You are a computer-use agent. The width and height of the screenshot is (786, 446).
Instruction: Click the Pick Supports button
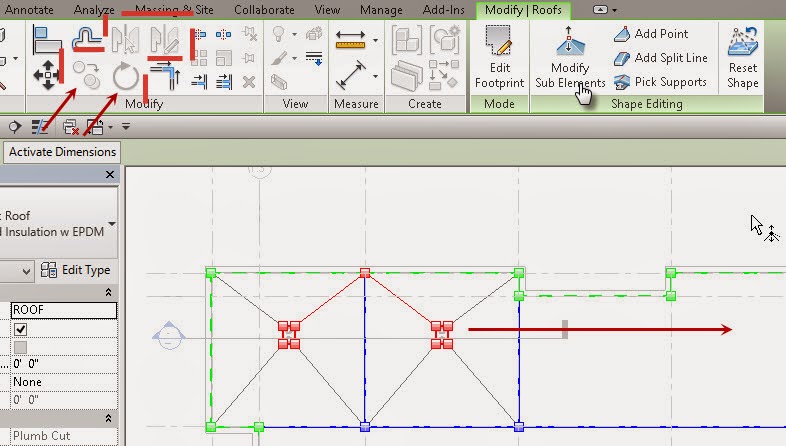pyautogui.click(x=660, y=82)
